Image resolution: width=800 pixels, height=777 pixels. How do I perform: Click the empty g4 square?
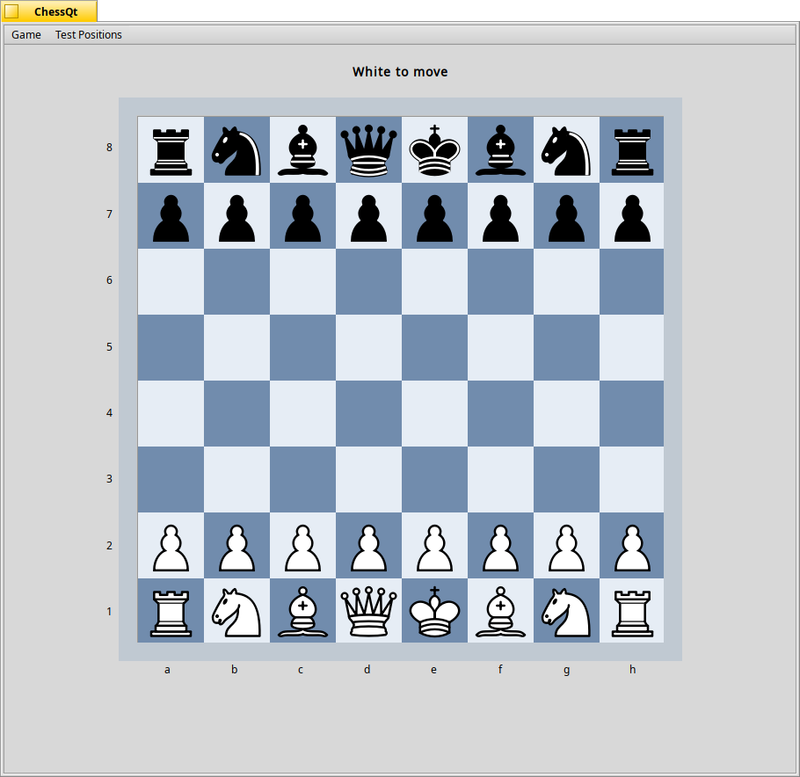(x=566, y=413)
